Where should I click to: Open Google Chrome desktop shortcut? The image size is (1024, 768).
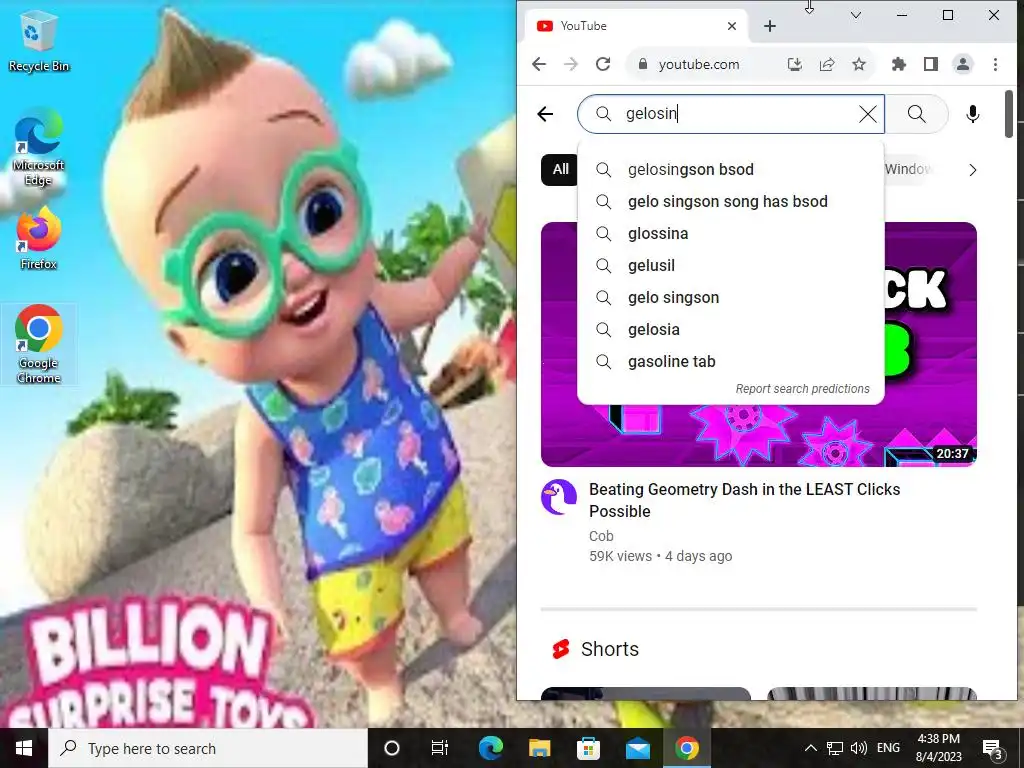pyautogui.click(x=39, y=344)
